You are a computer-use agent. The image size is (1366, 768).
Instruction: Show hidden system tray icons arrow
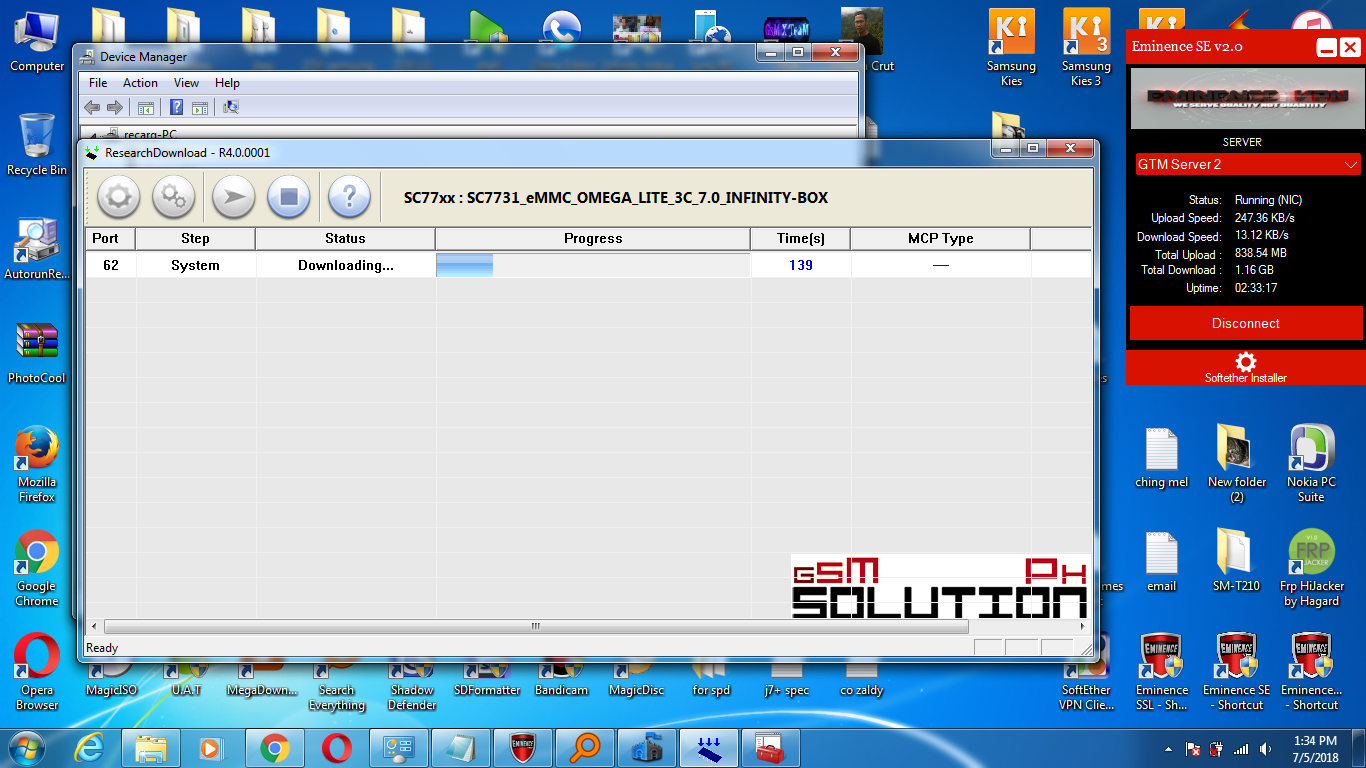tap(1168, 749)
